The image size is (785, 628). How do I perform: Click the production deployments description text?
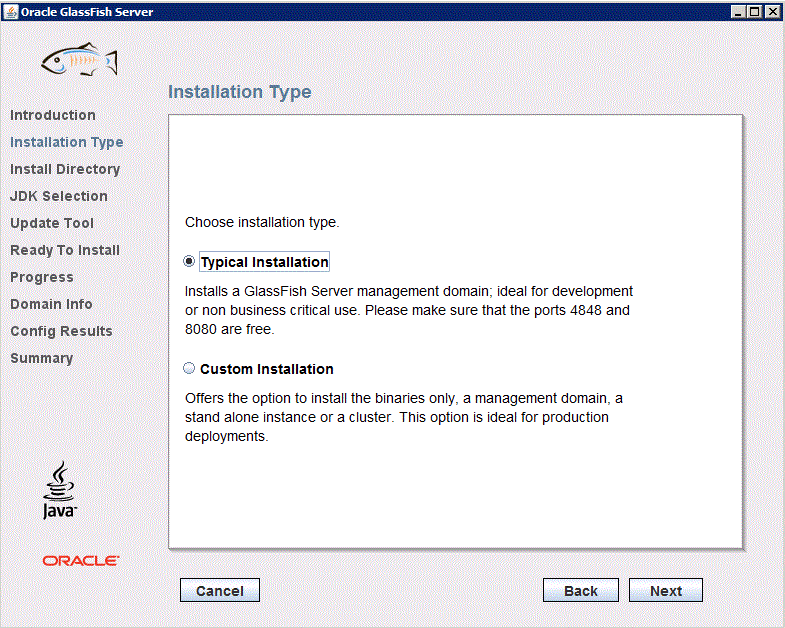click(403, 417)
